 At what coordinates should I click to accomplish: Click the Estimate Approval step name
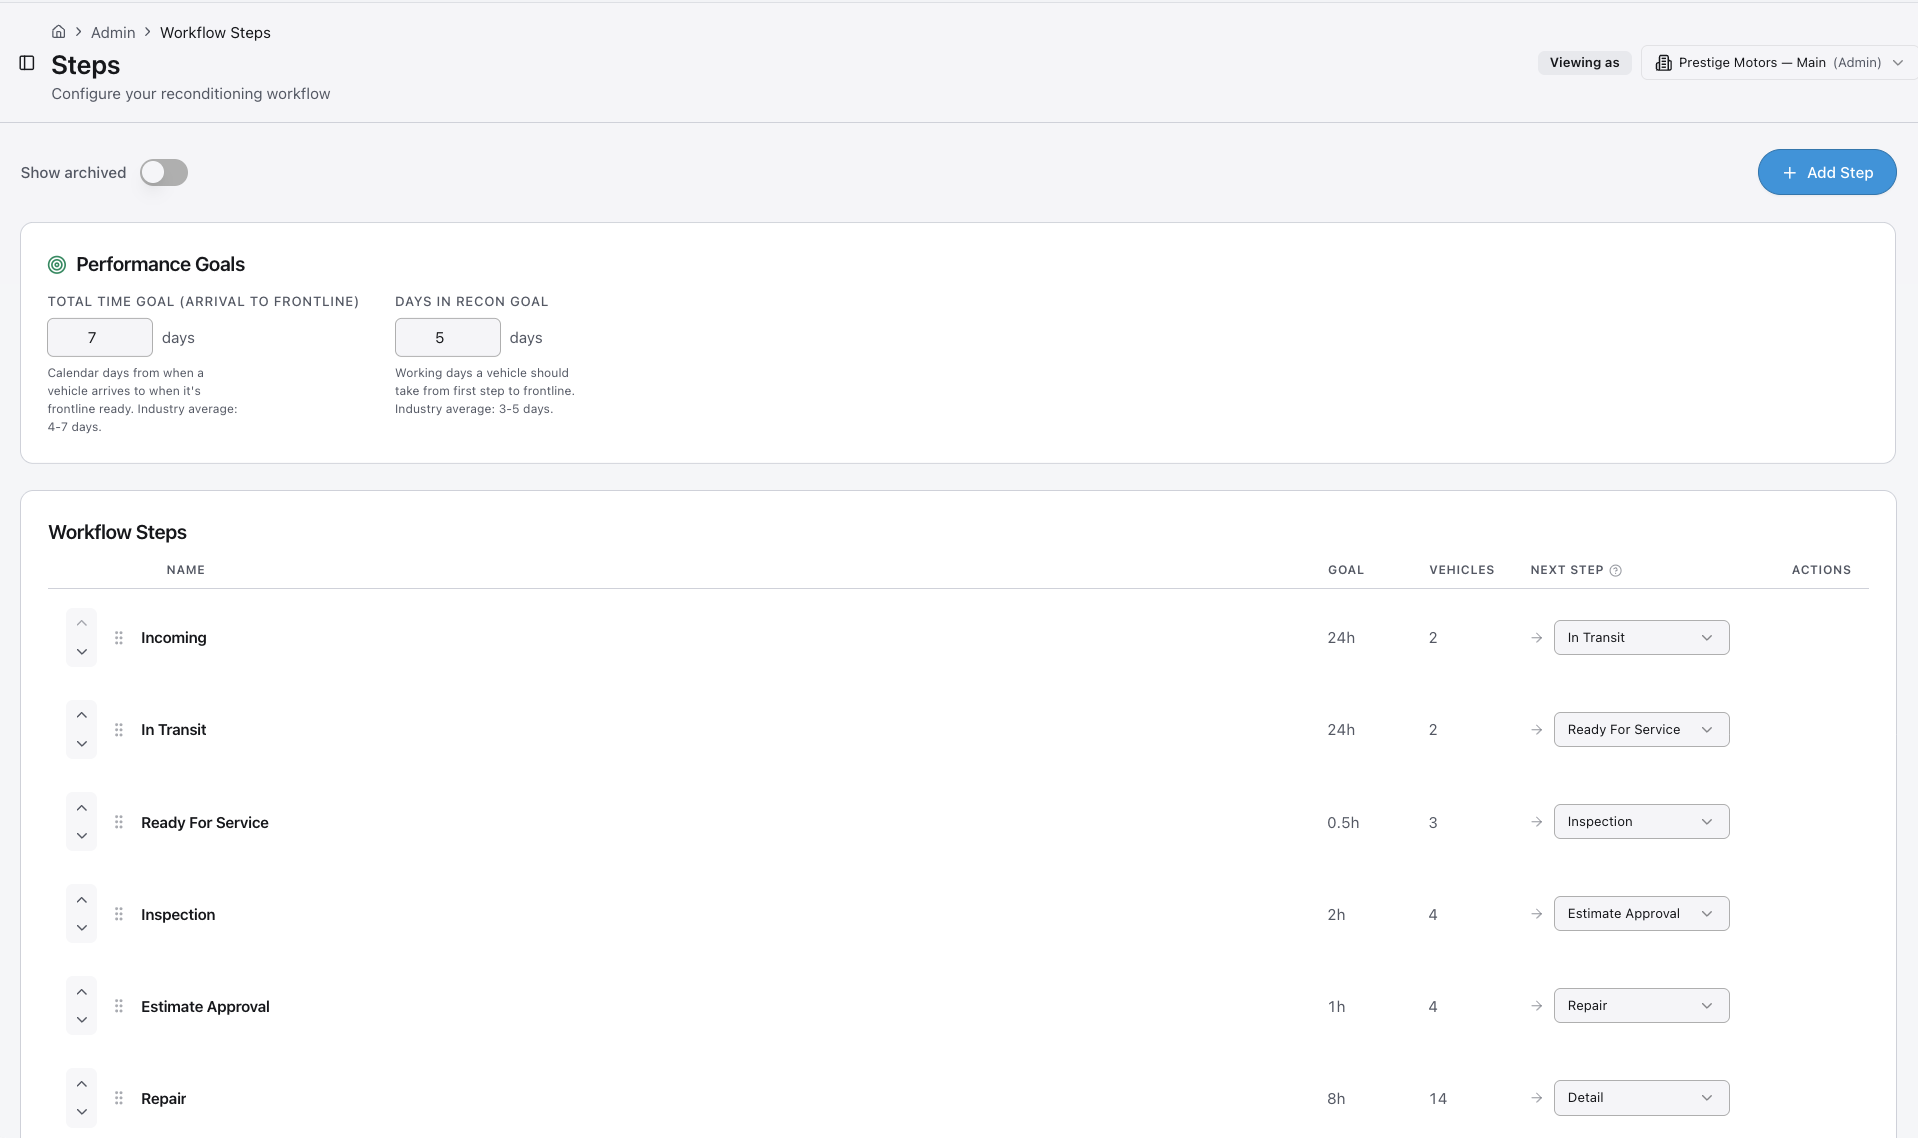click(x=205, y=1007)
